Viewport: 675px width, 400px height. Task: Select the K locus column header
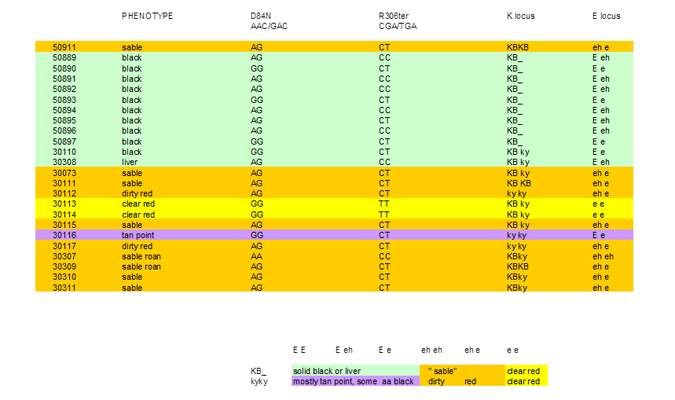point(520,16)
